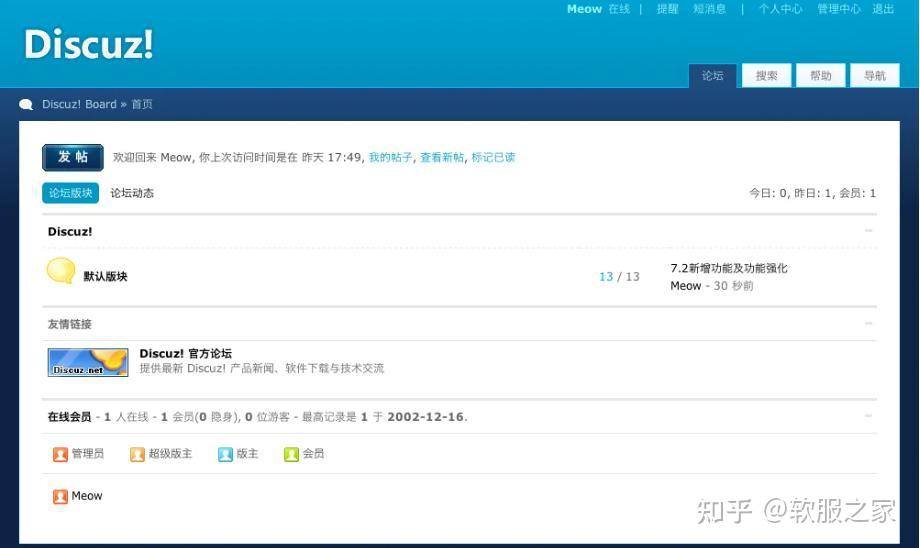
Task: Open the 提醒 notifications link
Action: pyautogui.click(x=668, y=9)
